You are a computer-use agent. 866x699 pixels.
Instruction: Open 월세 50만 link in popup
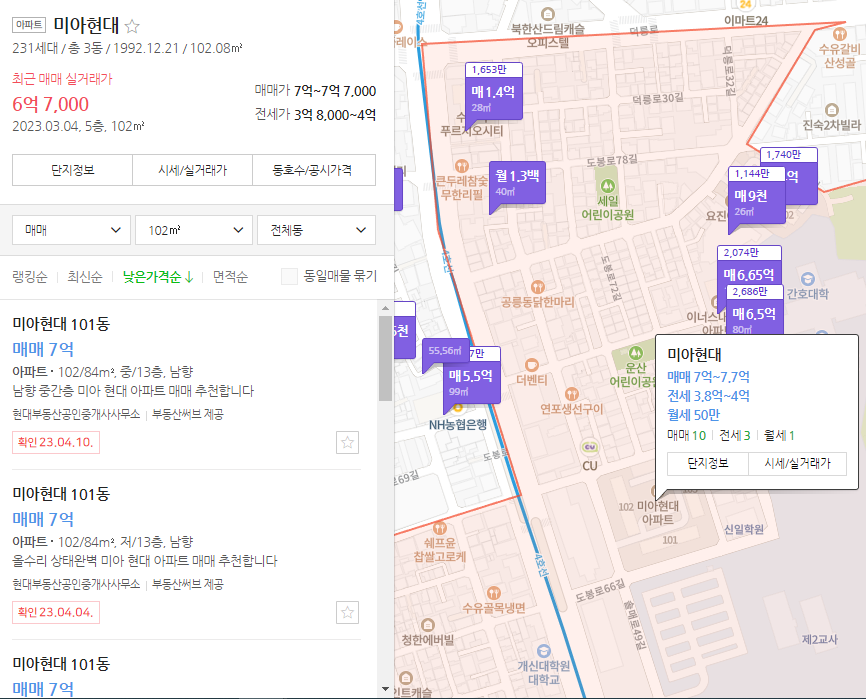(x=694, y=415)
